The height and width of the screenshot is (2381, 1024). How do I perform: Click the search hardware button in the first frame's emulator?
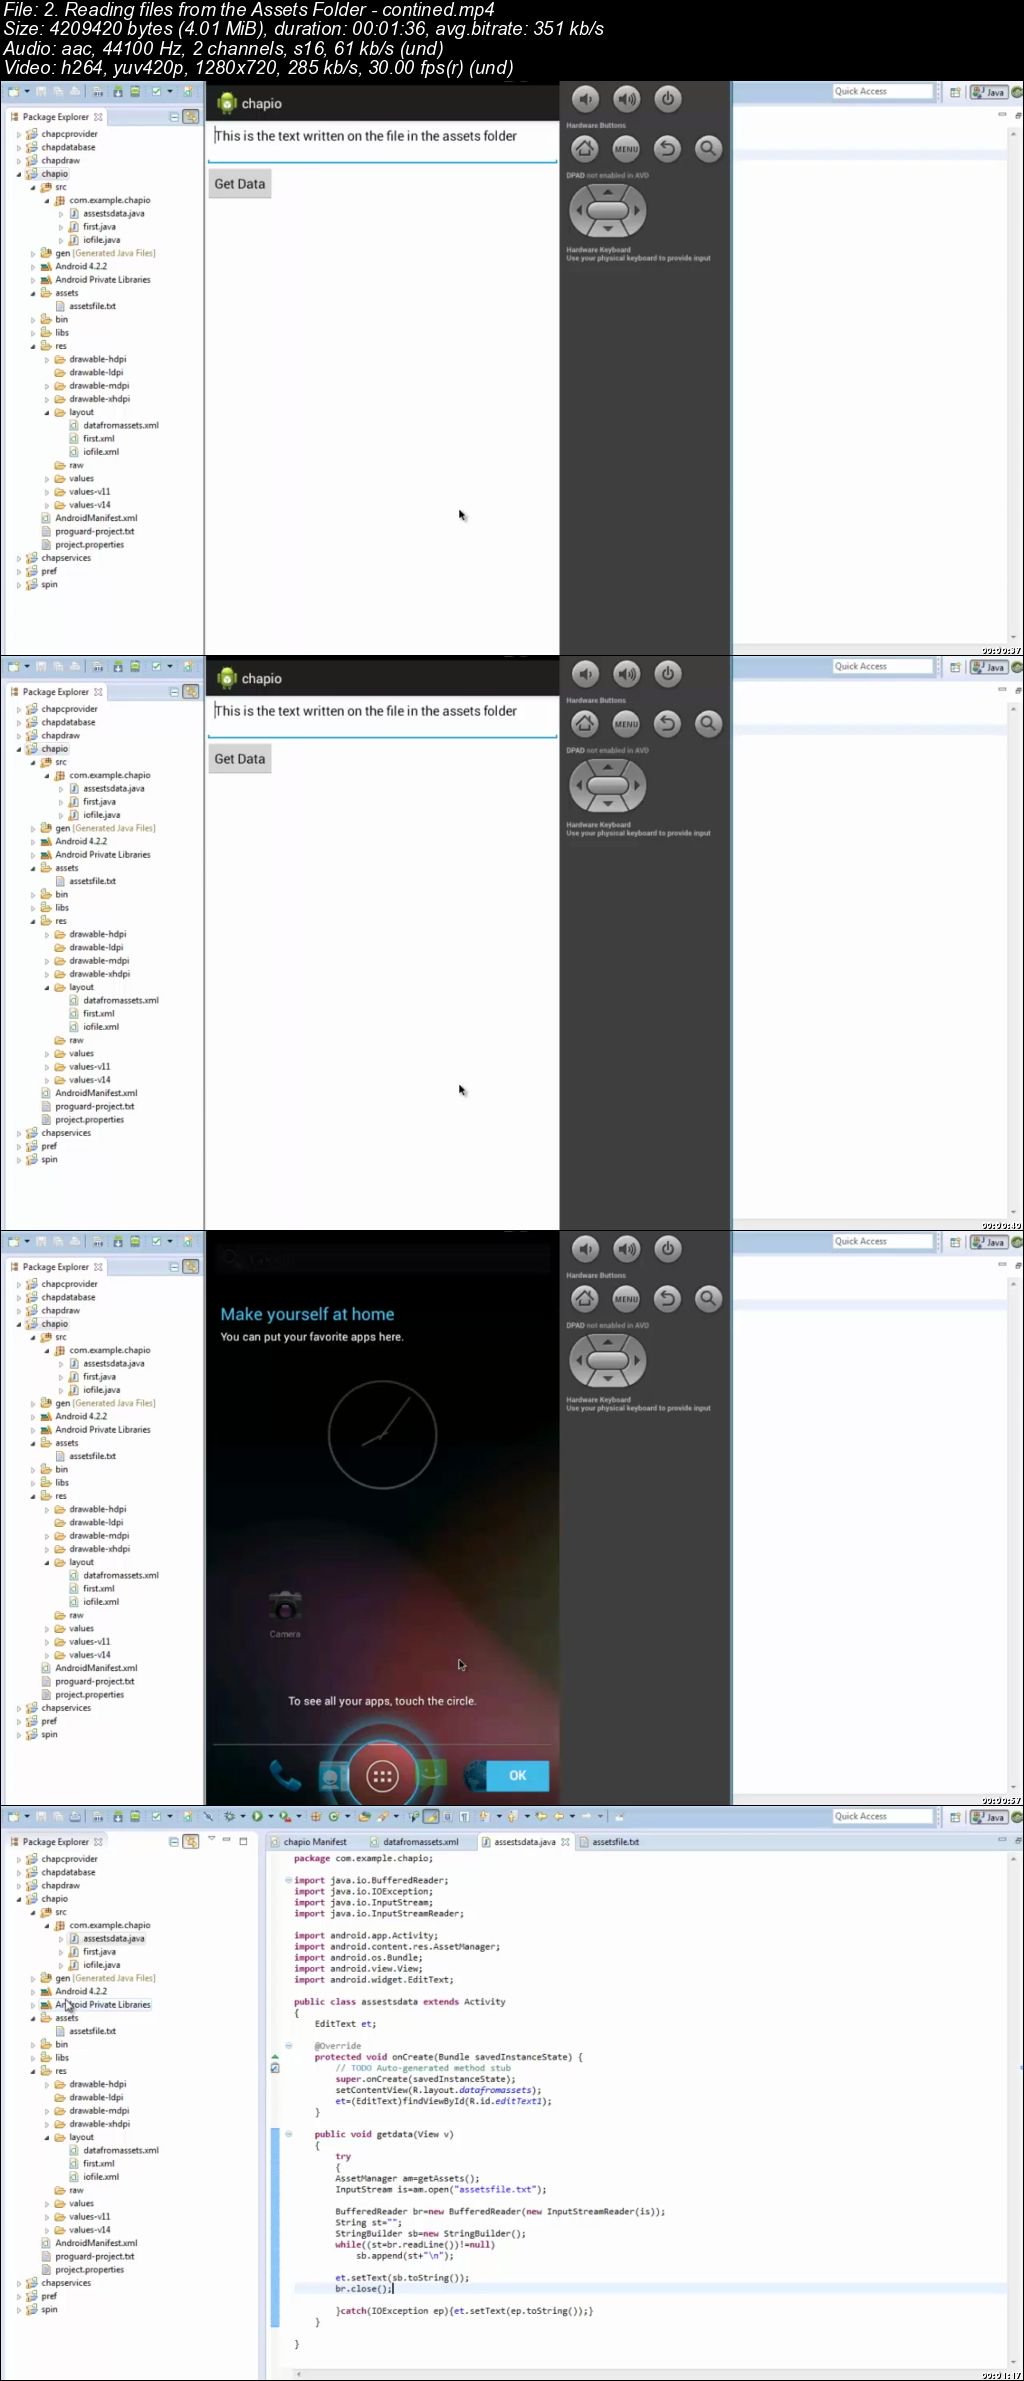[708, 149]
